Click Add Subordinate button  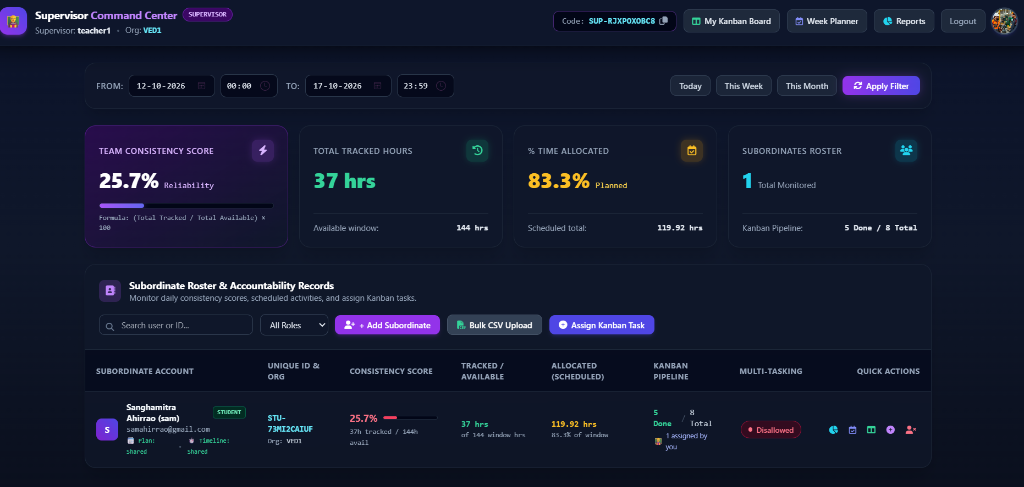pyautogui.click(x=387, y=325)
